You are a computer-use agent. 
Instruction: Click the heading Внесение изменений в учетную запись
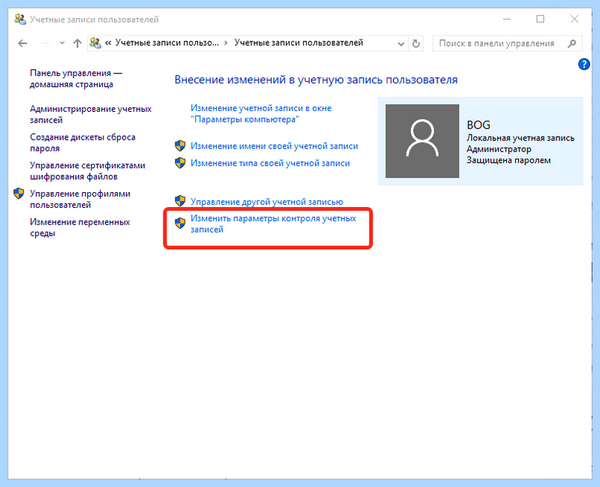tap(316, 80)
